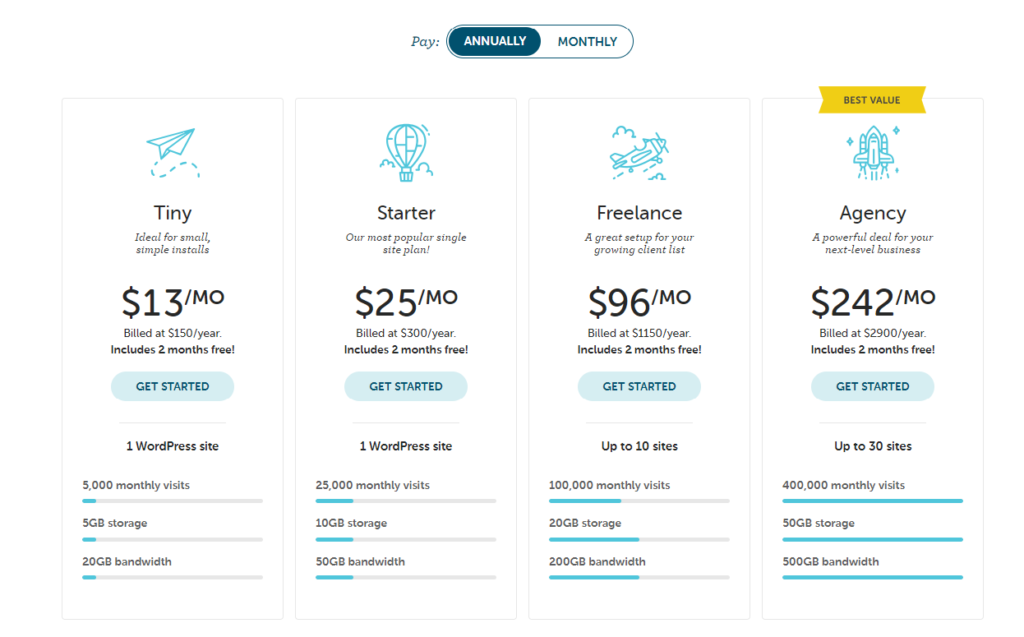This screenshot has height=637, width=1024.
Task: Get started with the Starter plan
Action: (406, 386)
